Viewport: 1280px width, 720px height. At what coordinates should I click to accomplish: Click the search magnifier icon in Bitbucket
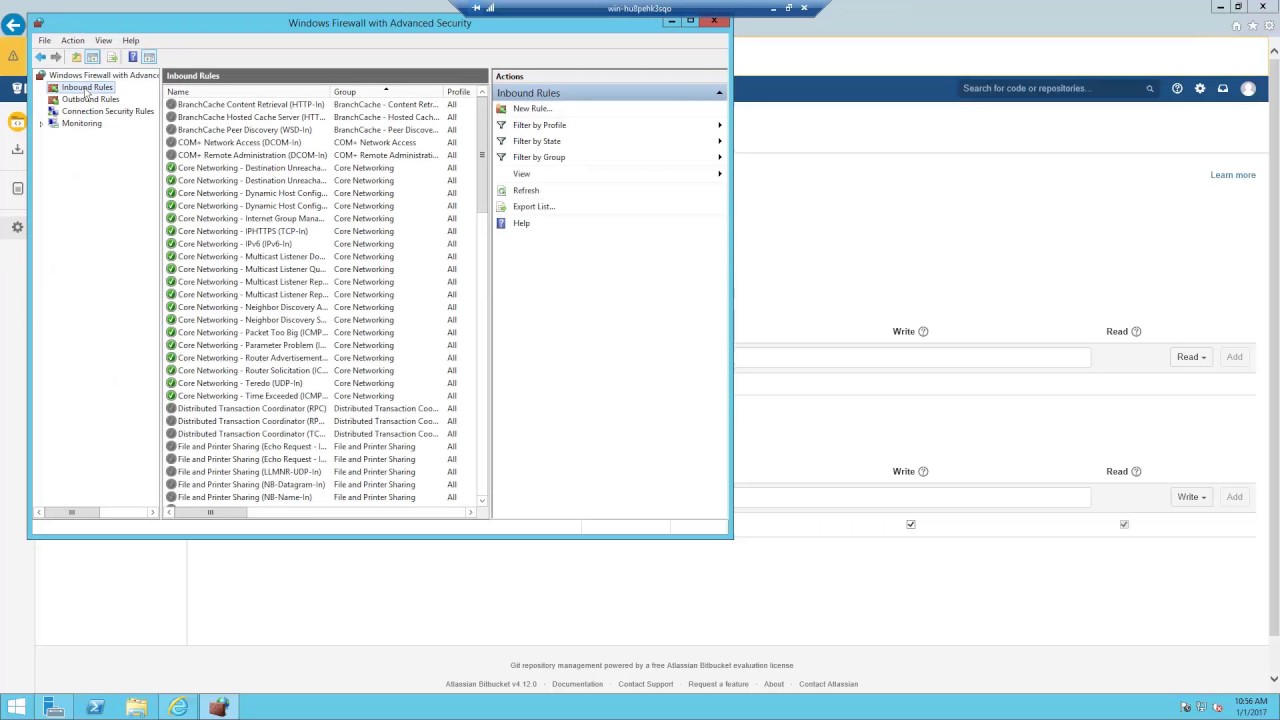(1150, 88)
